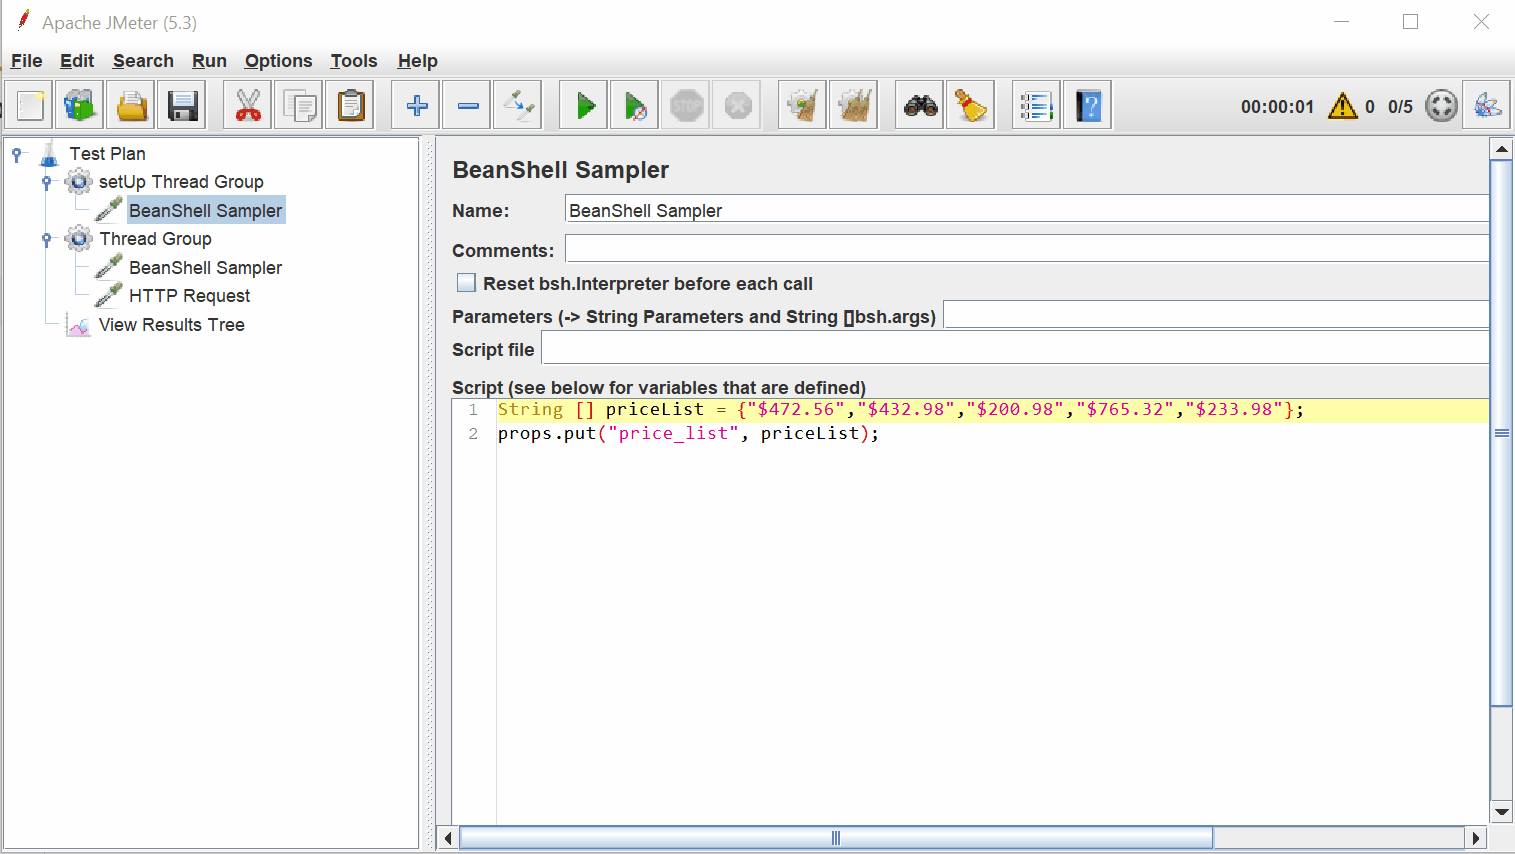
Task: Enable Reset bsh.Interpreter before each call
Action: pos(466,282)
